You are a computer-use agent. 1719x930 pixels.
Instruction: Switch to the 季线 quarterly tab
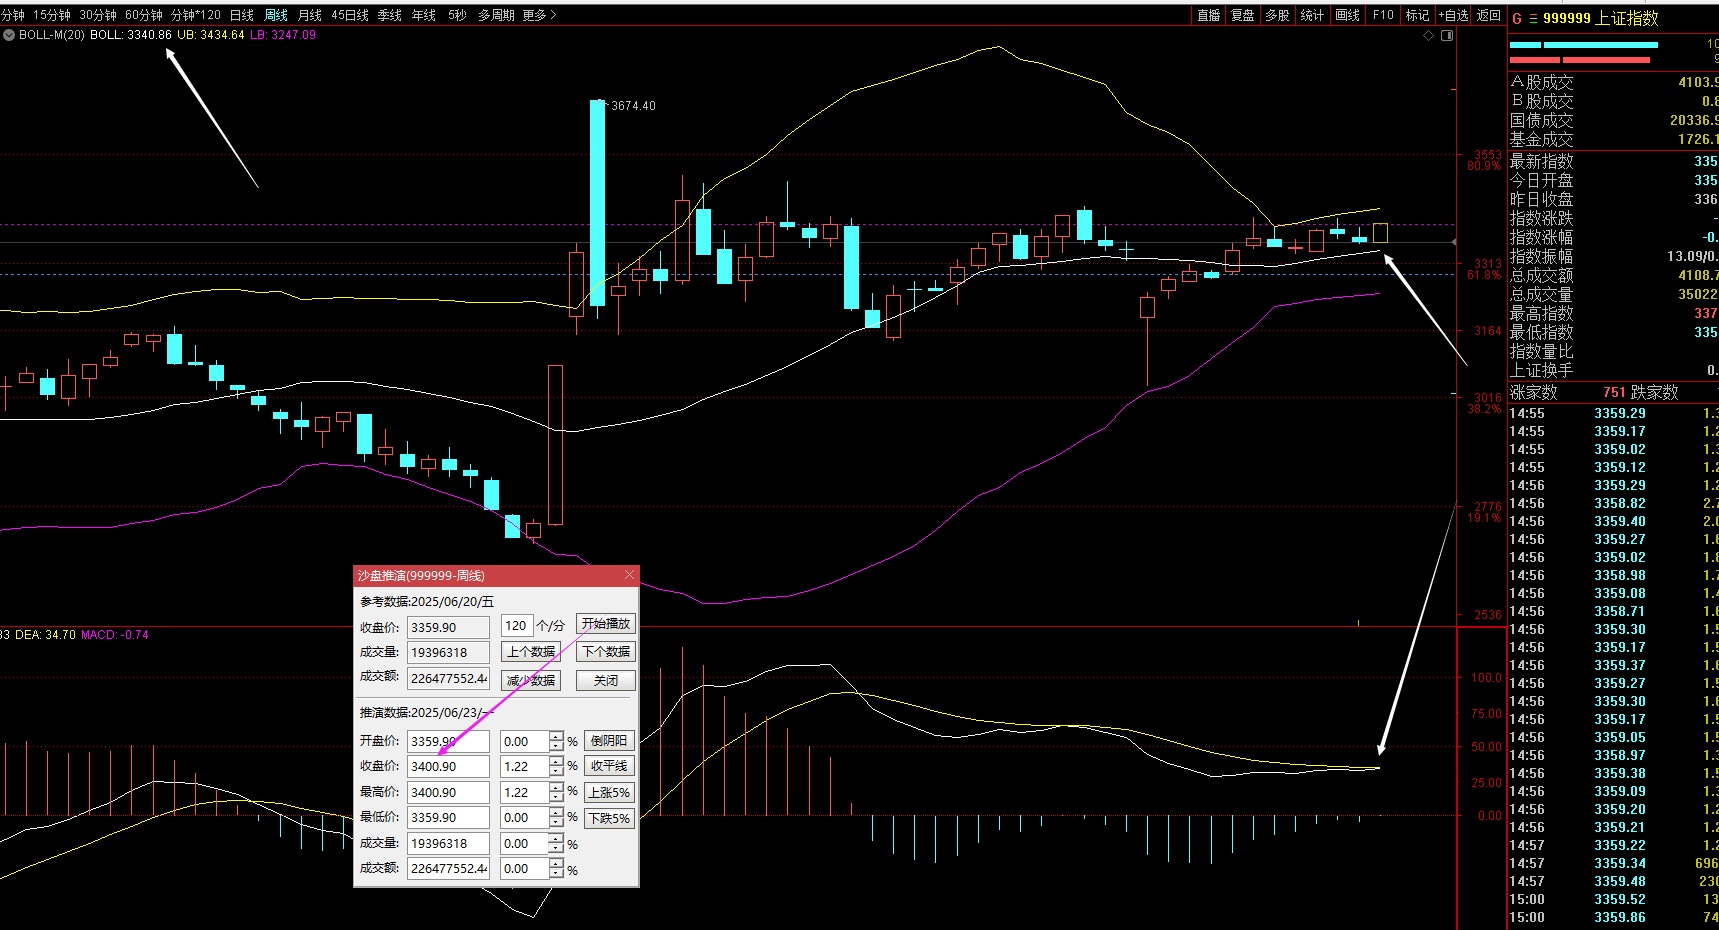(x=390, y=15)
